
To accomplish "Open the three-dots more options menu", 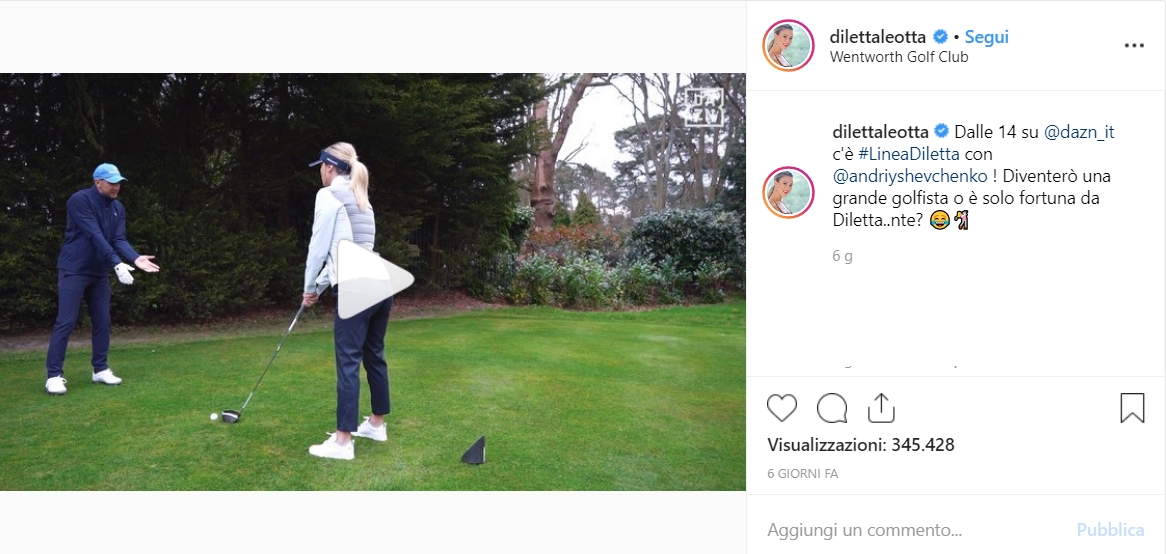I will 1134,45.
